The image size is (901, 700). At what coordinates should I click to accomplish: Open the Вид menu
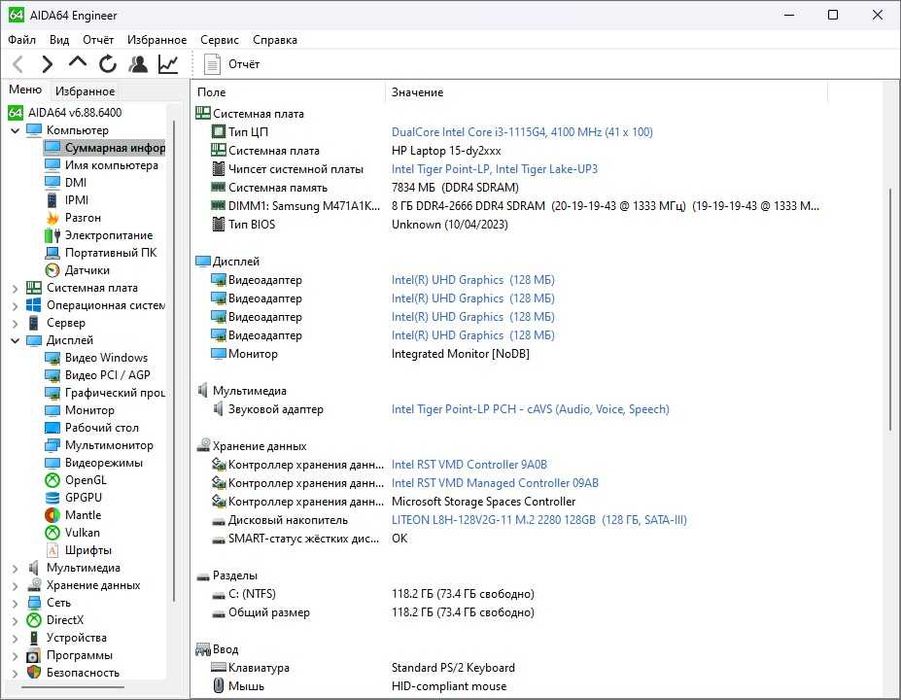pos(59,40)
